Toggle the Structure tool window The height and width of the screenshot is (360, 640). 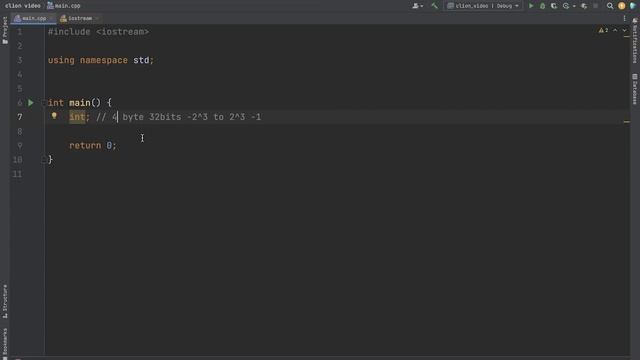click(5, 301)
